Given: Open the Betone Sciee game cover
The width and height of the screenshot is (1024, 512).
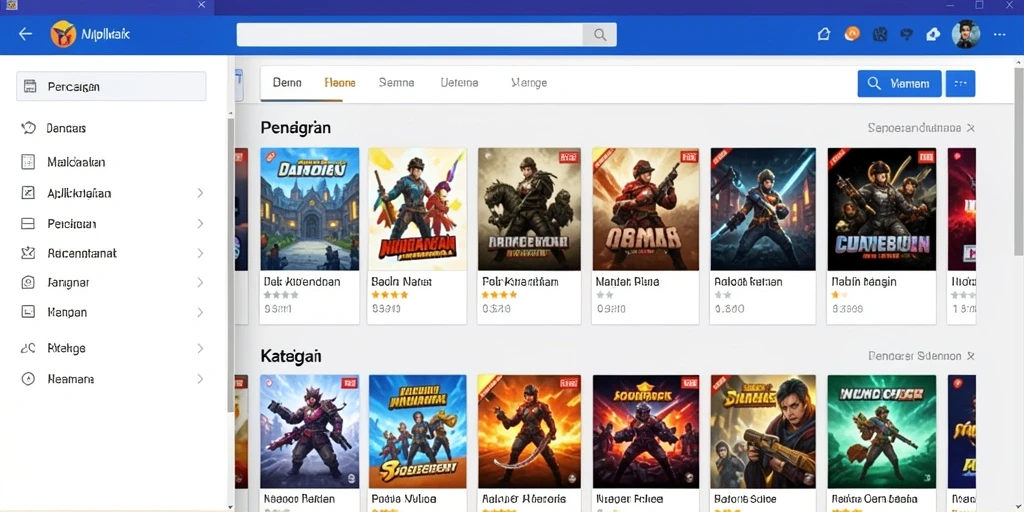Looking at the screenshot, I should 763,431.
